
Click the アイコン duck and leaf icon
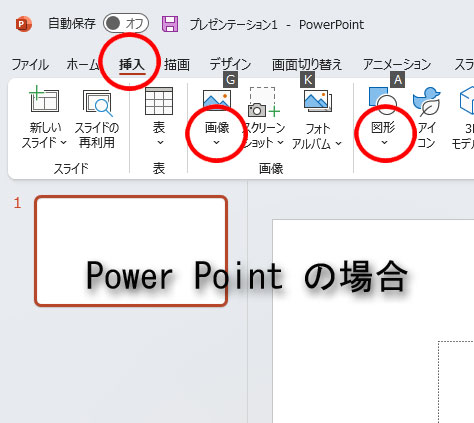[427, 101]
